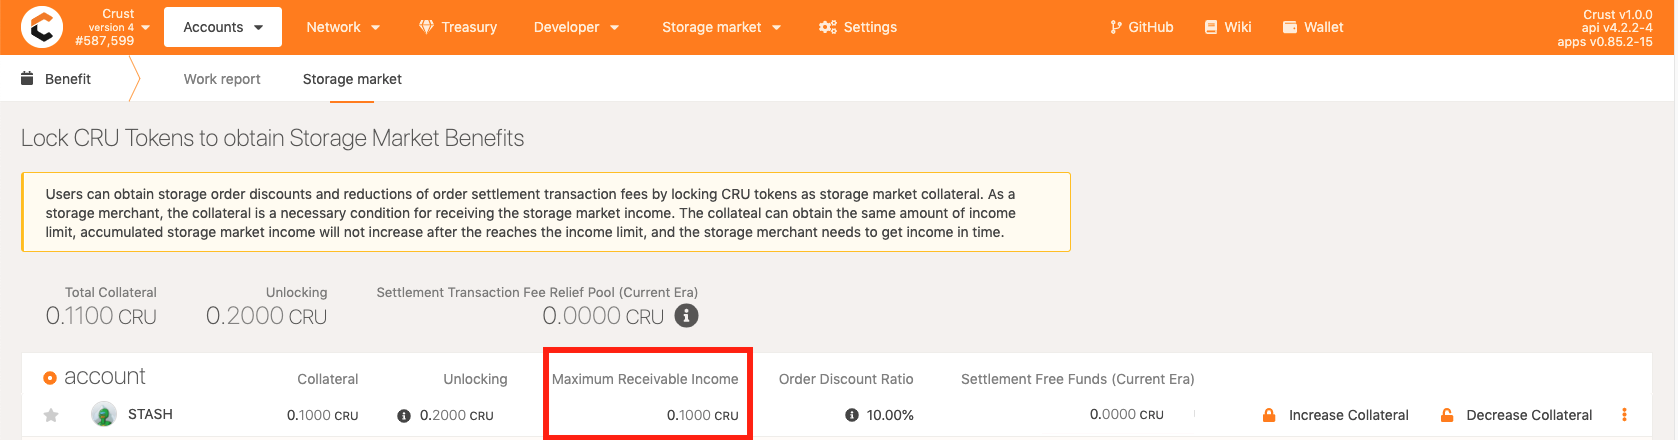Open the Treasury page
The image size is (1678, 440).
coord(457,27)
